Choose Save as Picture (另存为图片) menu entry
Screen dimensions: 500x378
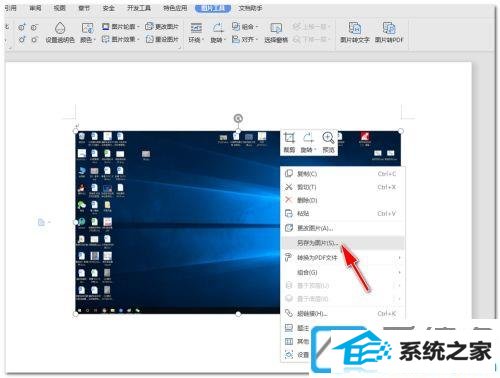[343, 243]
